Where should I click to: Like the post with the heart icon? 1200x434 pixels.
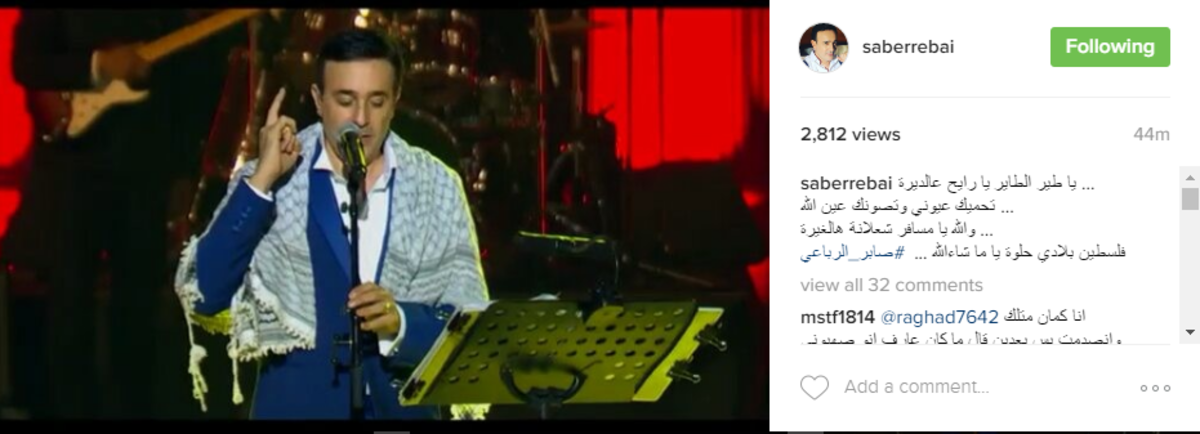pyautogui.click(x=815, y=387)
